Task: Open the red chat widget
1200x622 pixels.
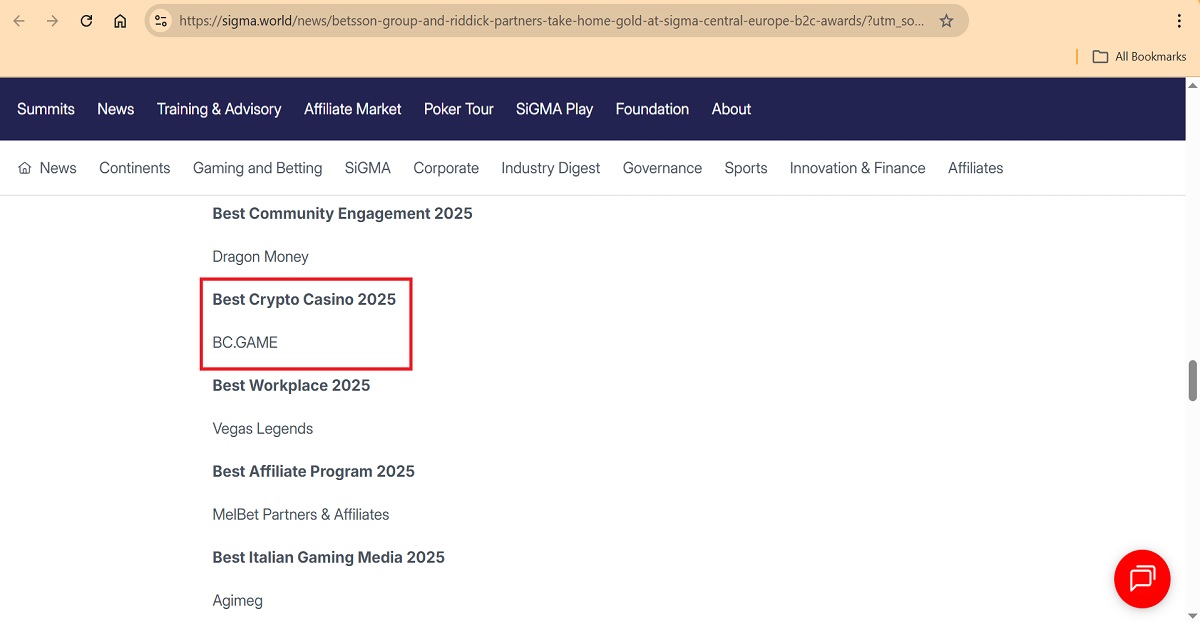Action: pos(1141,579)
